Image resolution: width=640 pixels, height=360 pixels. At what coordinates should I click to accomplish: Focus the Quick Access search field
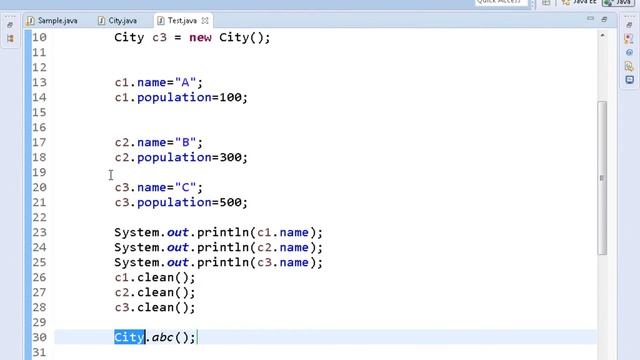(x=501, y=2)
